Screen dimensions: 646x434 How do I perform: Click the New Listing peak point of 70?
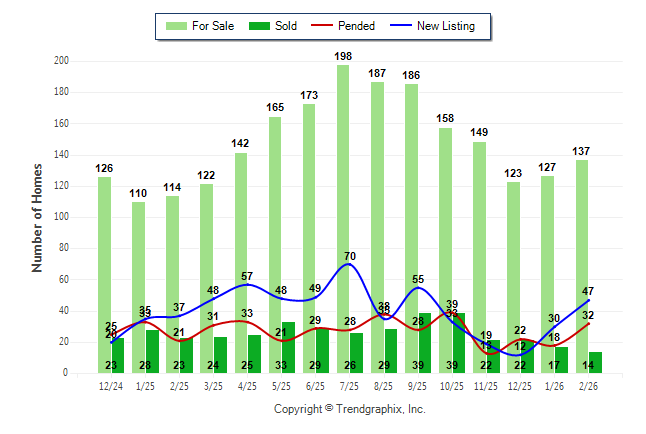pos(350,264)
